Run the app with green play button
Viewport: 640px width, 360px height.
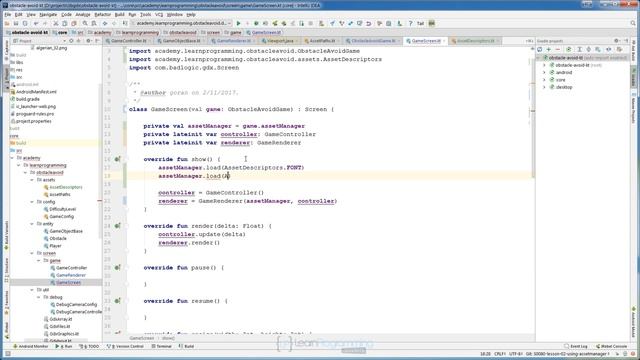point(239,23)
